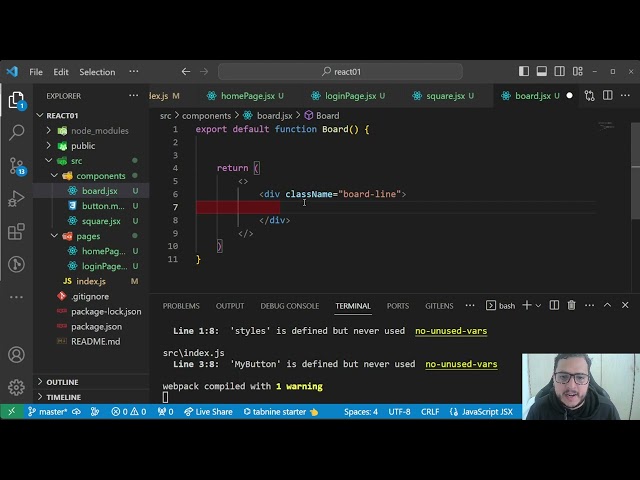Viewport: 640px width, 480px height.
Task: Switch to square.jsx editor tab
Action: point(444,96)
